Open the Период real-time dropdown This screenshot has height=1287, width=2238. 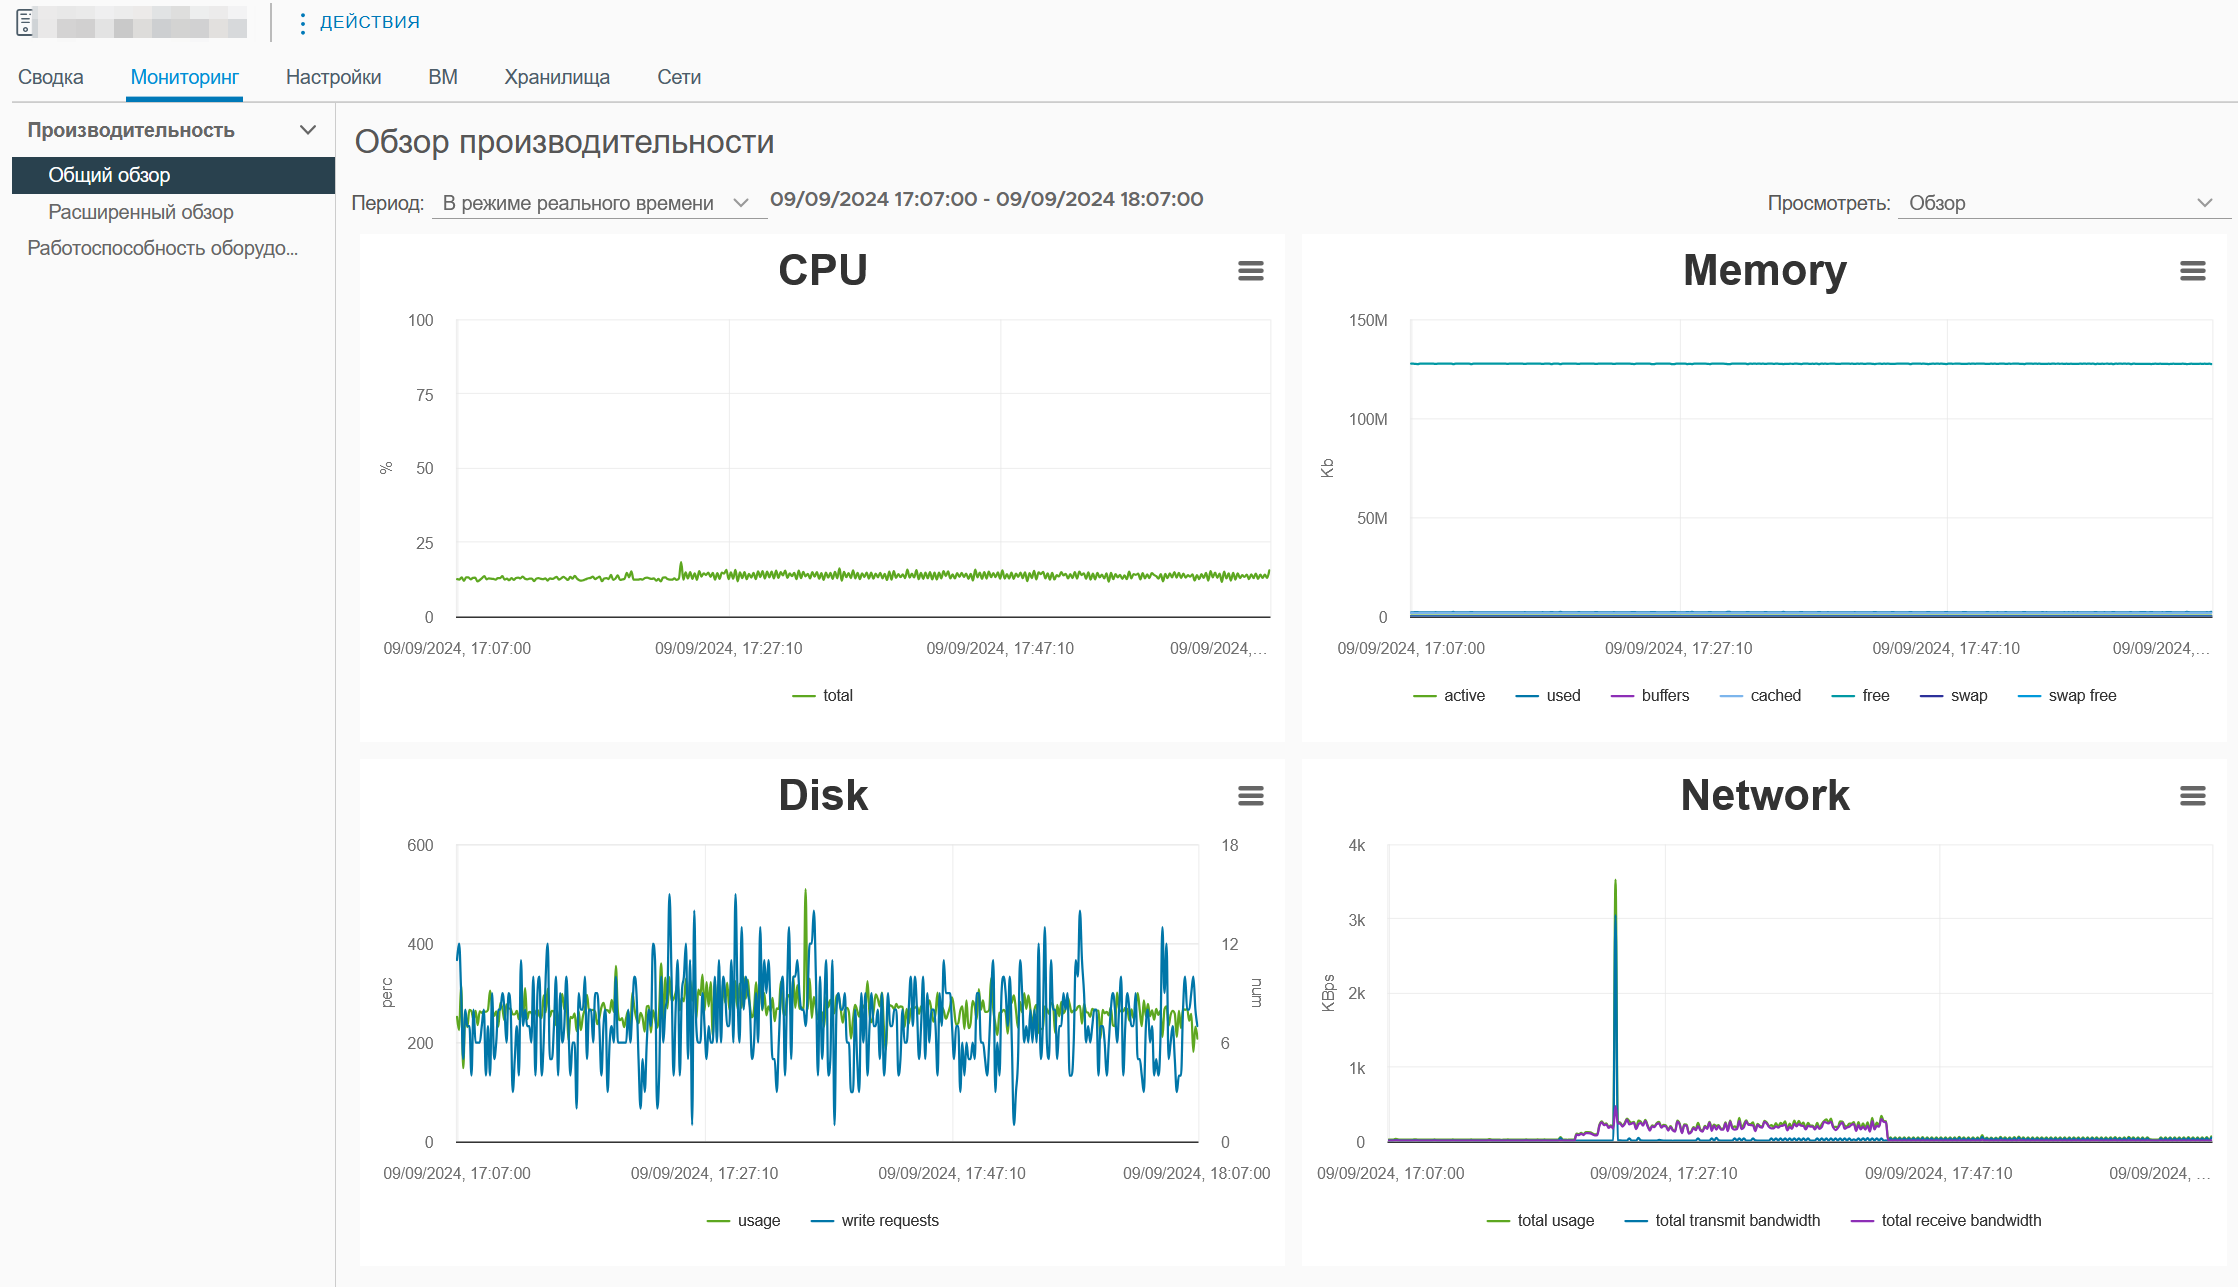click(x=598, y=203)
